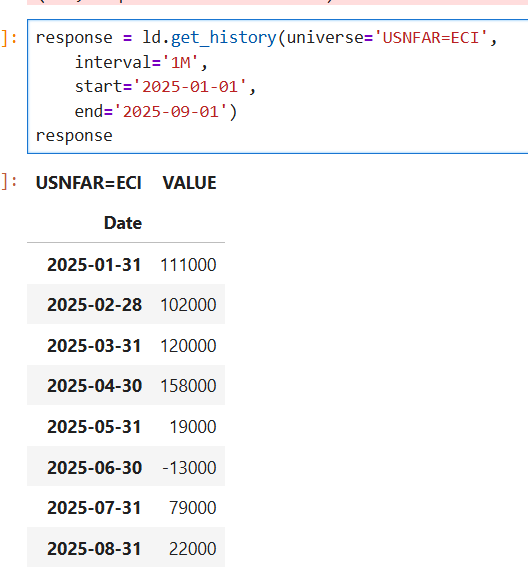Click the start='2025-01-01' line in code
This screenshot has width=528, height=581.
coord(165,87)
